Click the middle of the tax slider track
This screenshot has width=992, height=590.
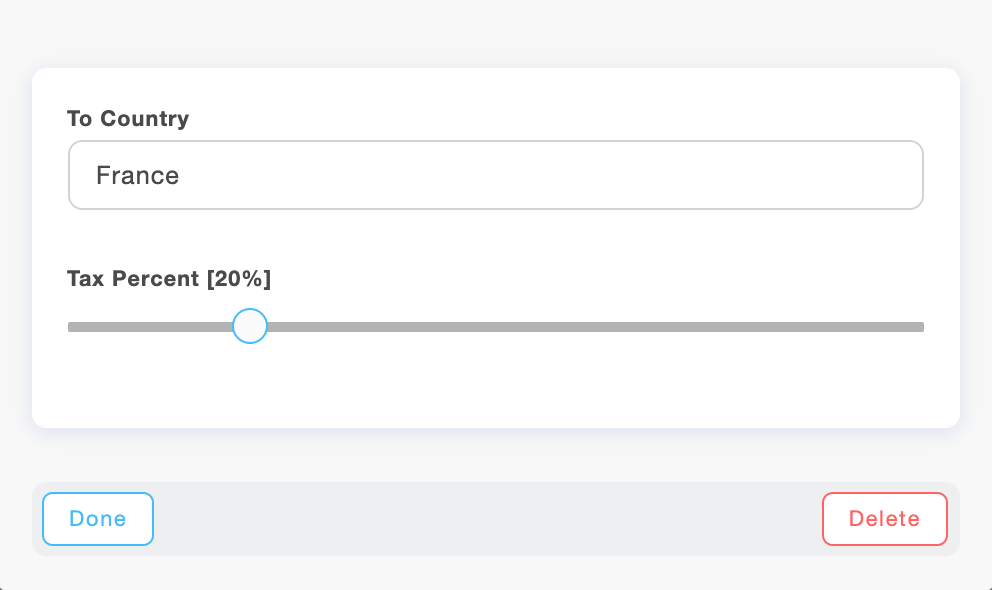coord(496,327)
